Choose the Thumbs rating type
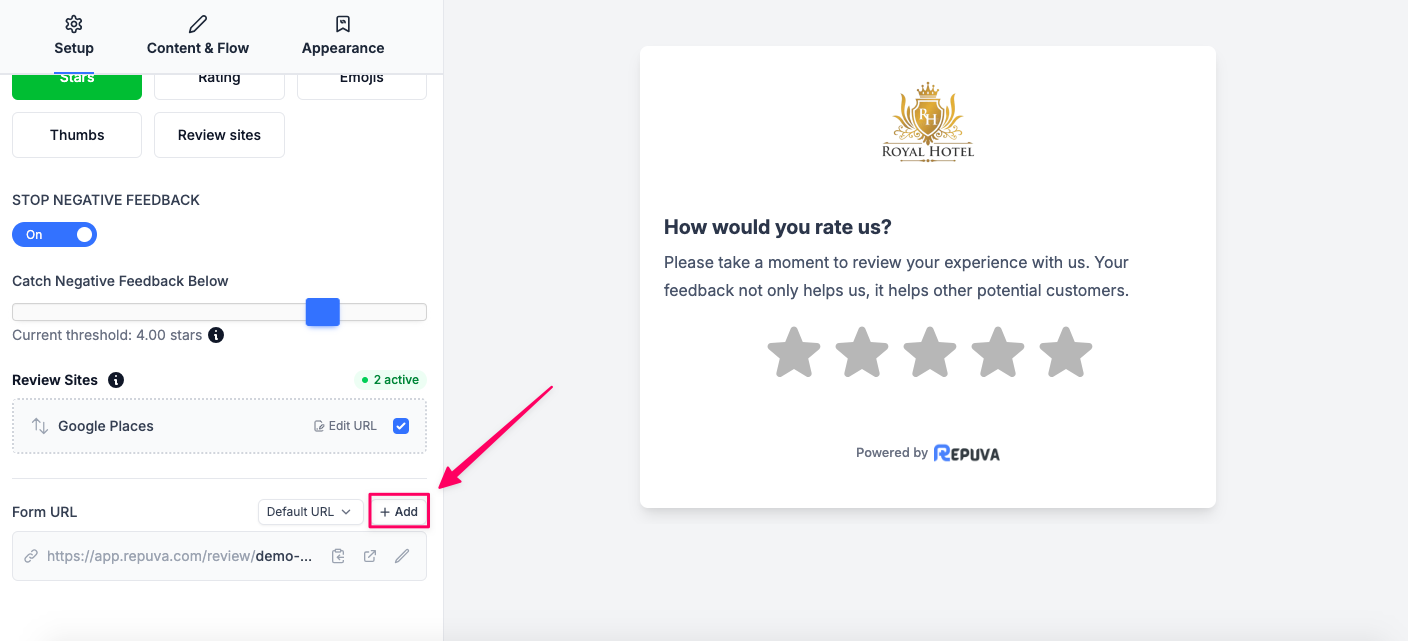The height and width of the screenshot is (641, 1408). pos(77,135)
